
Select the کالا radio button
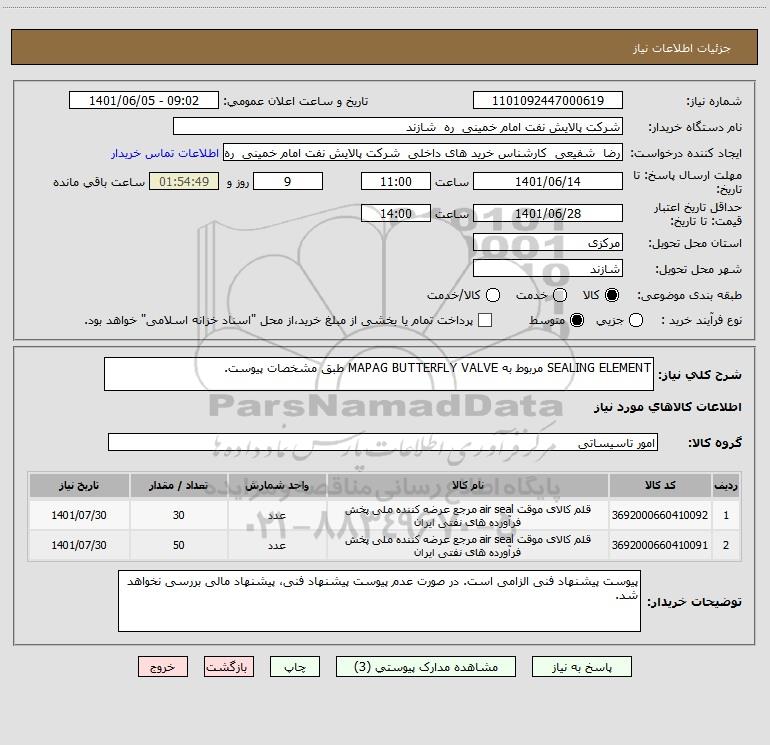pos(612,295)
